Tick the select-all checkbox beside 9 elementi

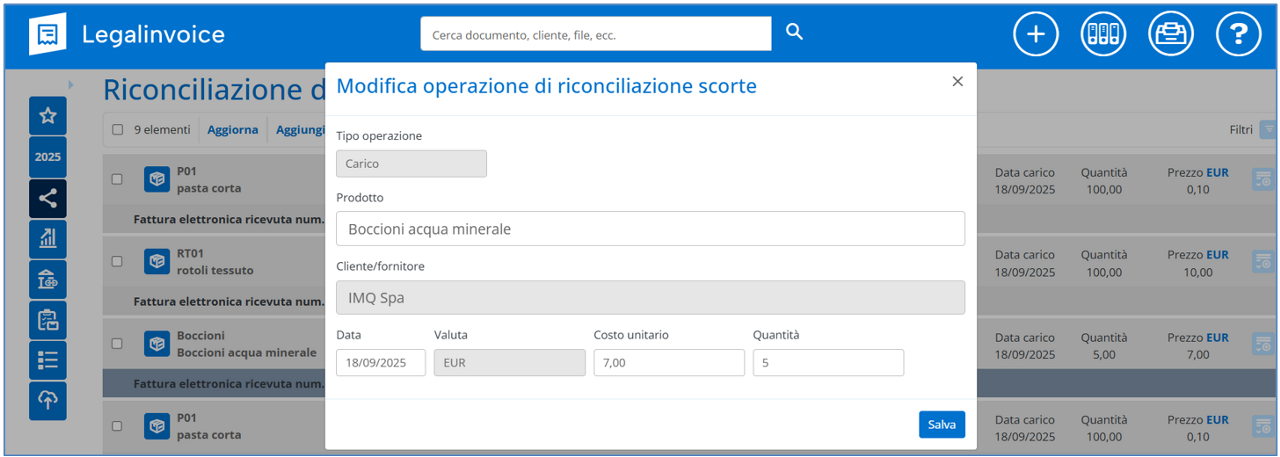pyautogui.click(x=118, y=130)
